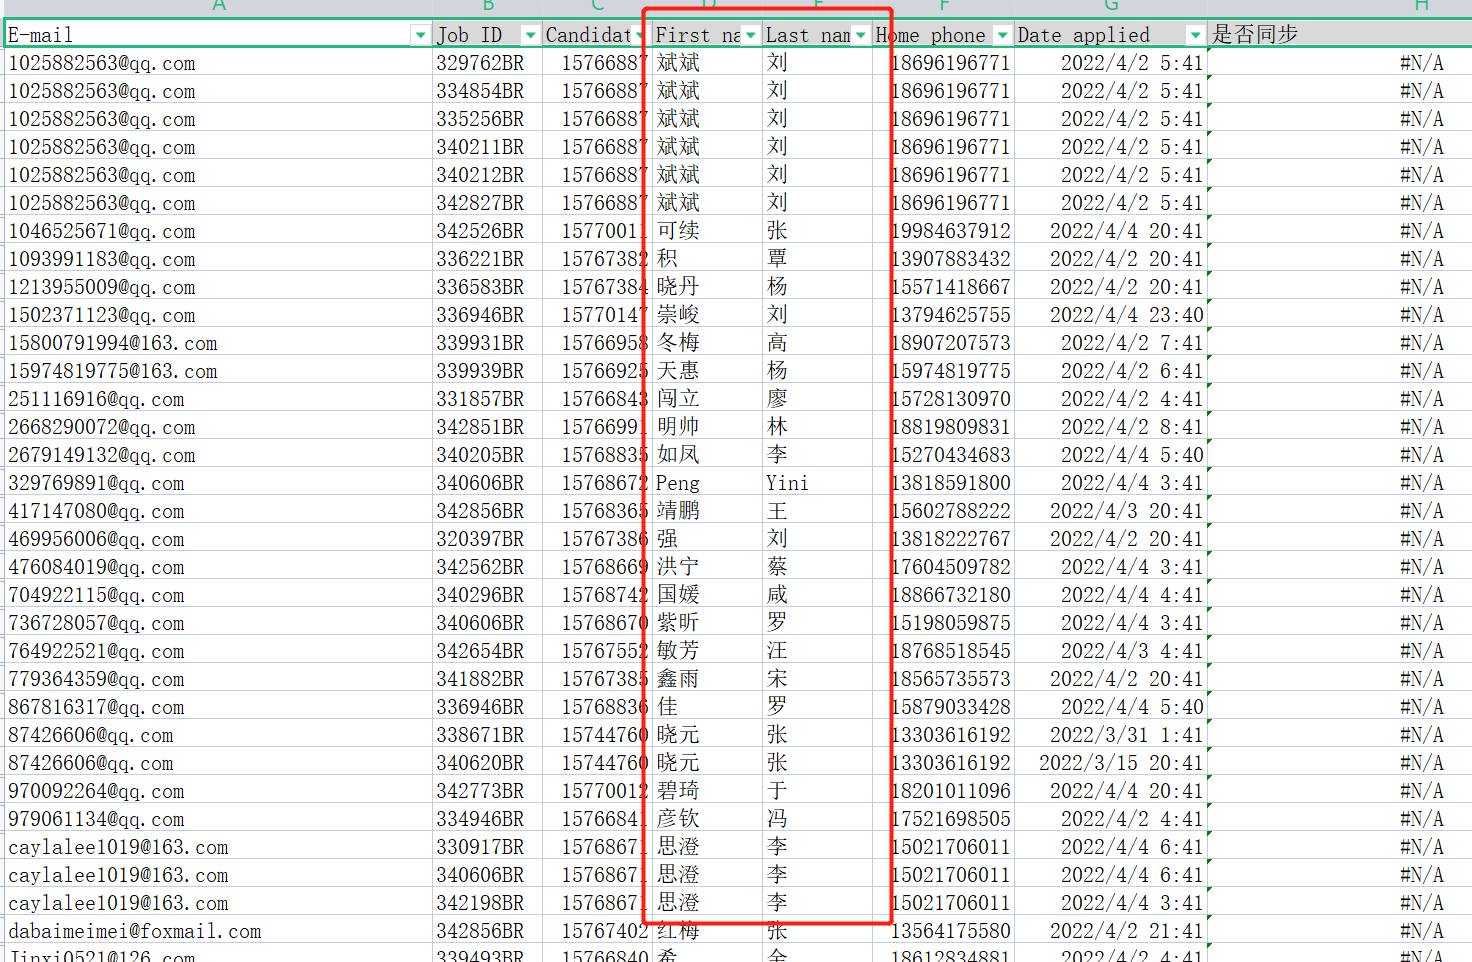Click last name cell Yini
Screen dimensions: 1472x962
tap(787, 483)
